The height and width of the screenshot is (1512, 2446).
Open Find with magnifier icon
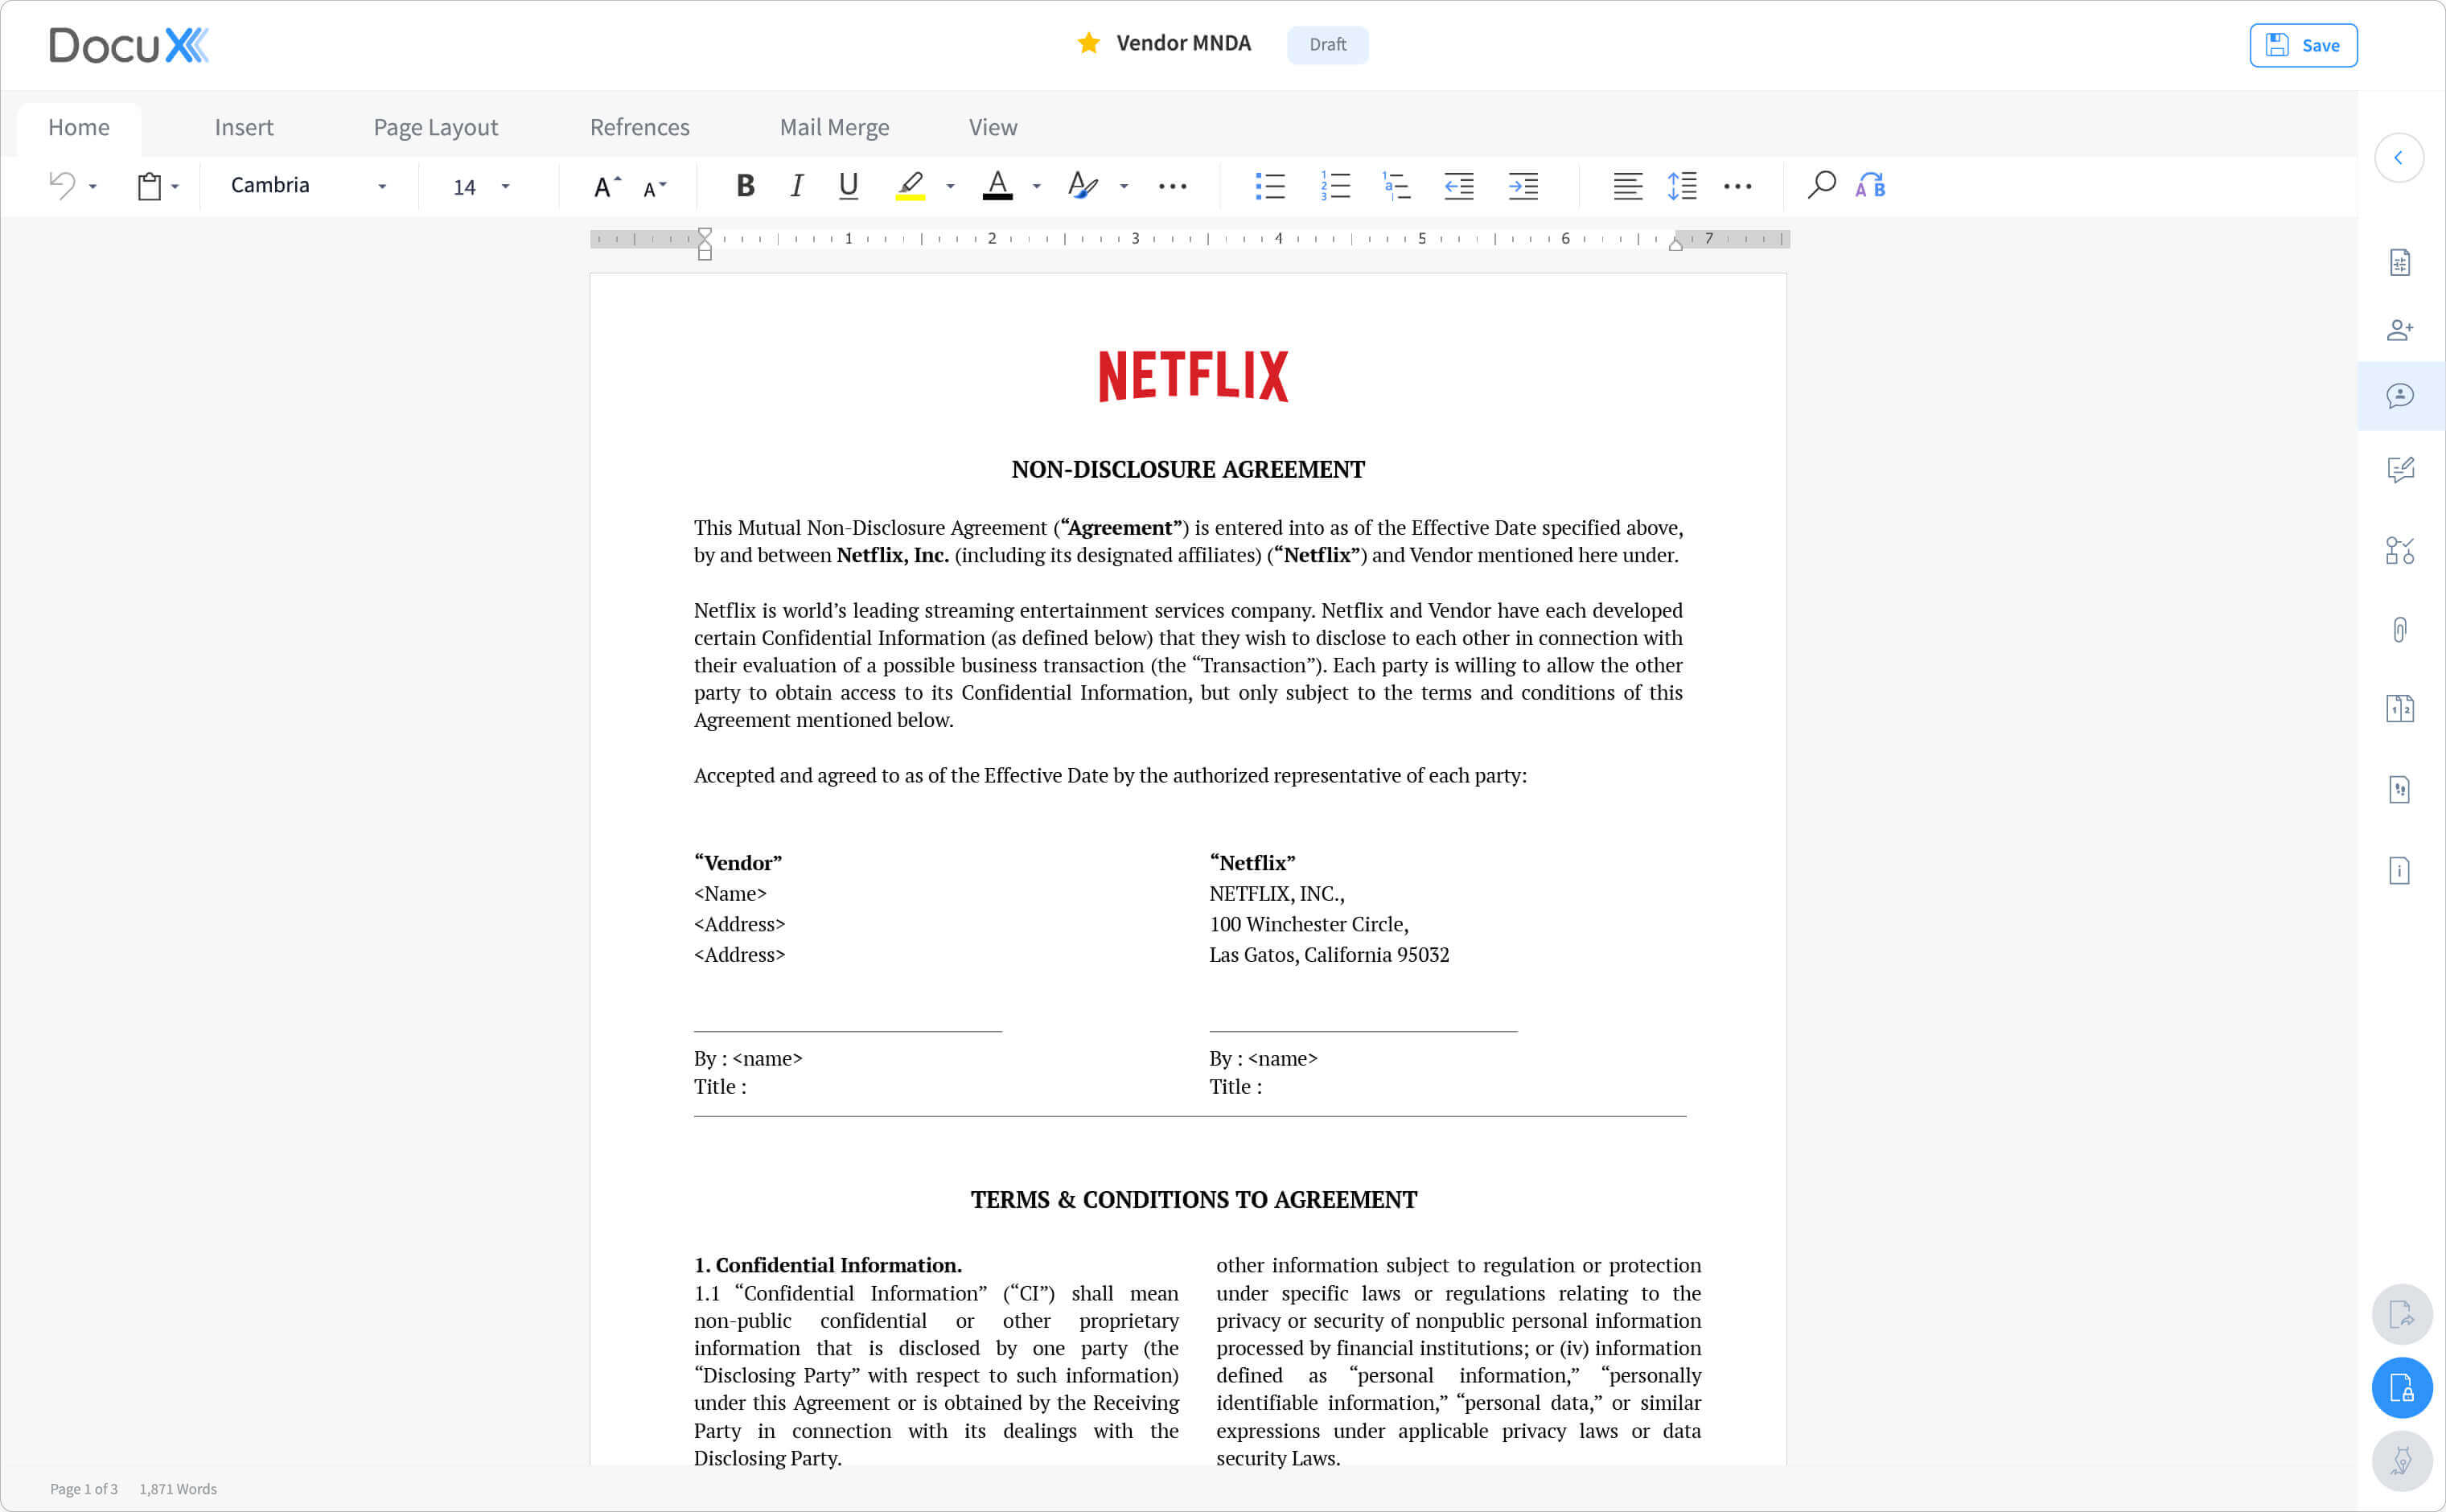tap(1821, 185)
